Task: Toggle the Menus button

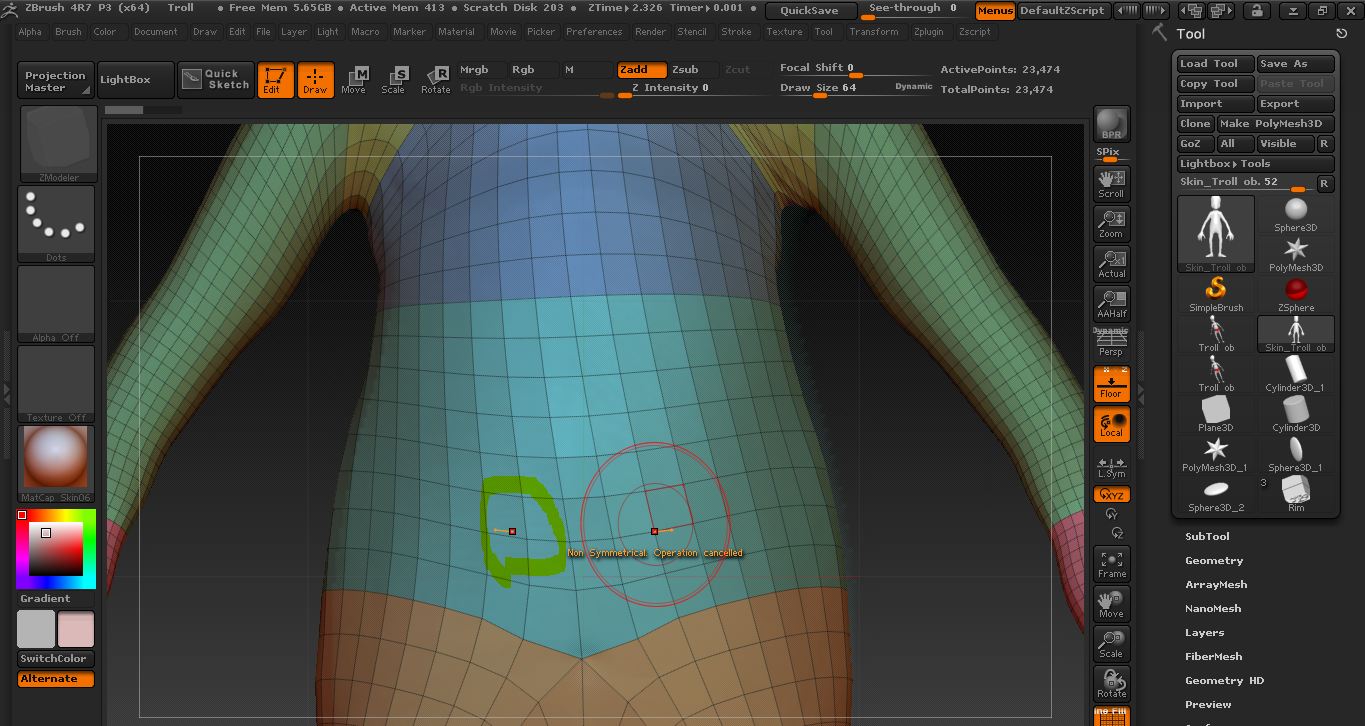Action: [x=995, y=11]
